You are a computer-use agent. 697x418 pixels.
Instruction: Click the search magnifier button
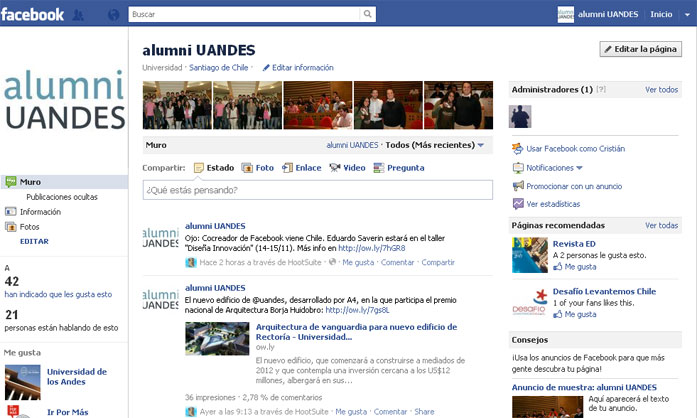(368, 14)
